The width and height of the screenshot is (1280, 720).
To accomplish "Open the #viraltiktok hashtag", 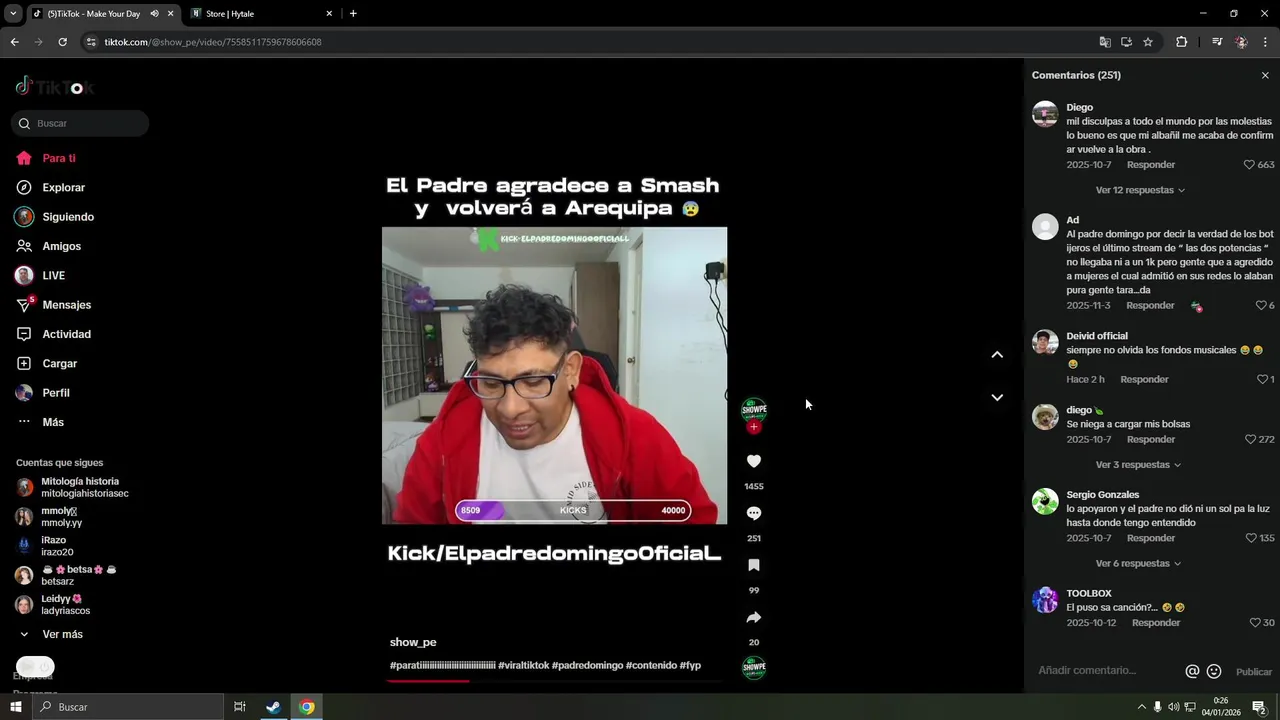I will [x=523, y=665].
